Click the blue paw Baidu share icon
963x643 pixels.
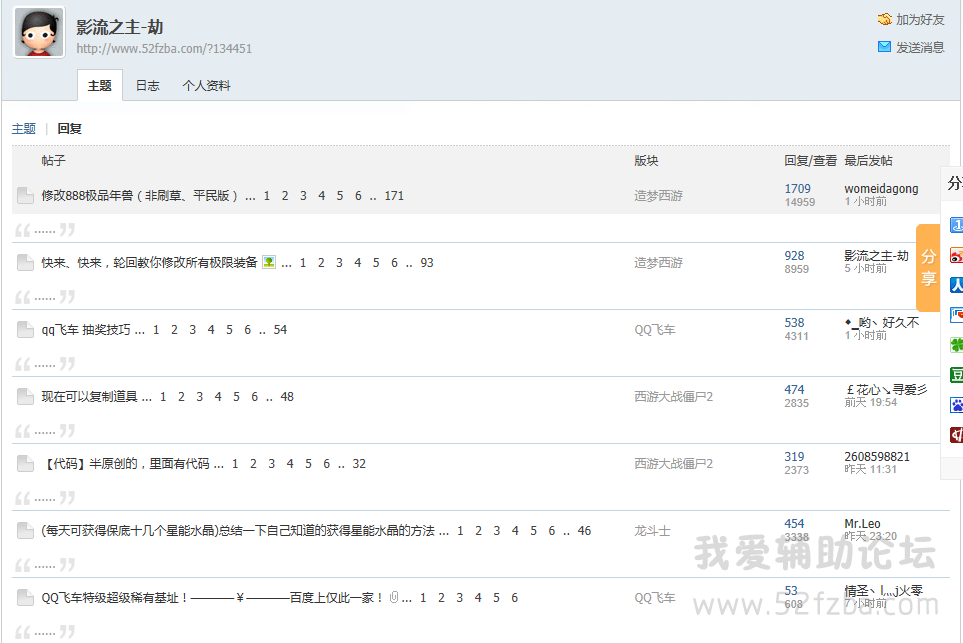(957, 405)
